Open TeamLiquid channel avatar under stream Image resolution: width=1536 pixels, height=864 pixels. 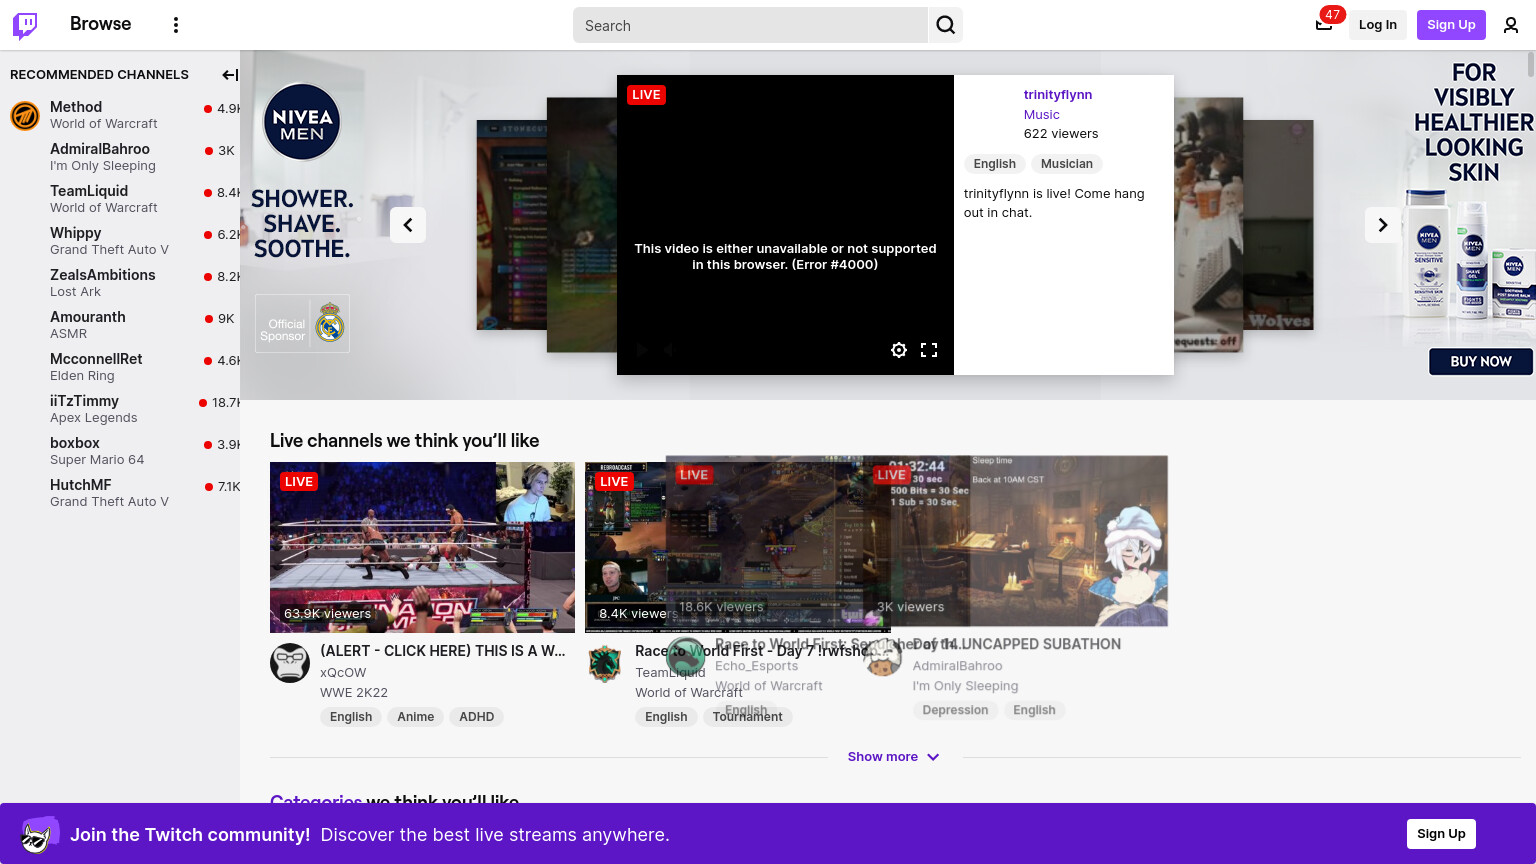(x=605, y=663)
